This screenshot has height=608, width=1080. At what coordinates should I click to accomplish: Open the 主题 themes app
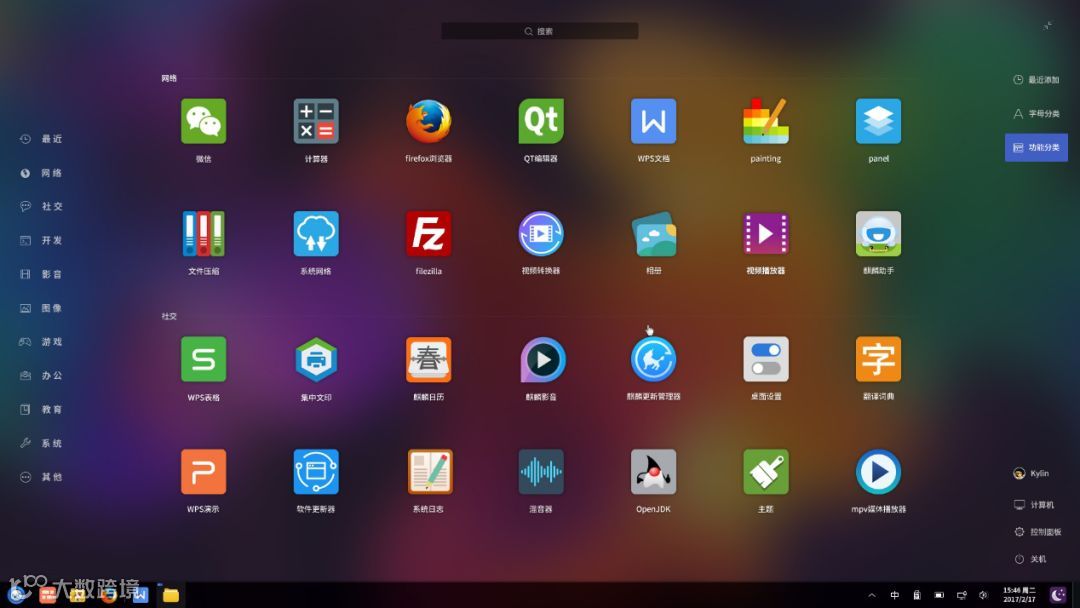point(765,472)
